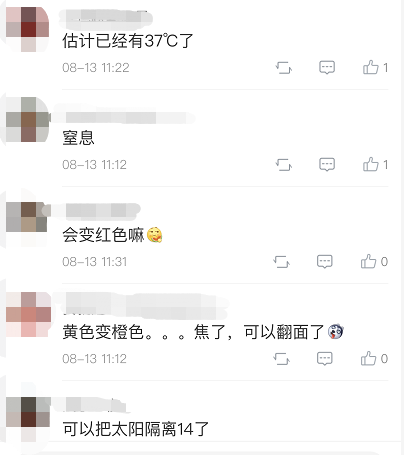404x455 pixels.
Task: Open username above 窒息 comment
Action: [127, 118]
